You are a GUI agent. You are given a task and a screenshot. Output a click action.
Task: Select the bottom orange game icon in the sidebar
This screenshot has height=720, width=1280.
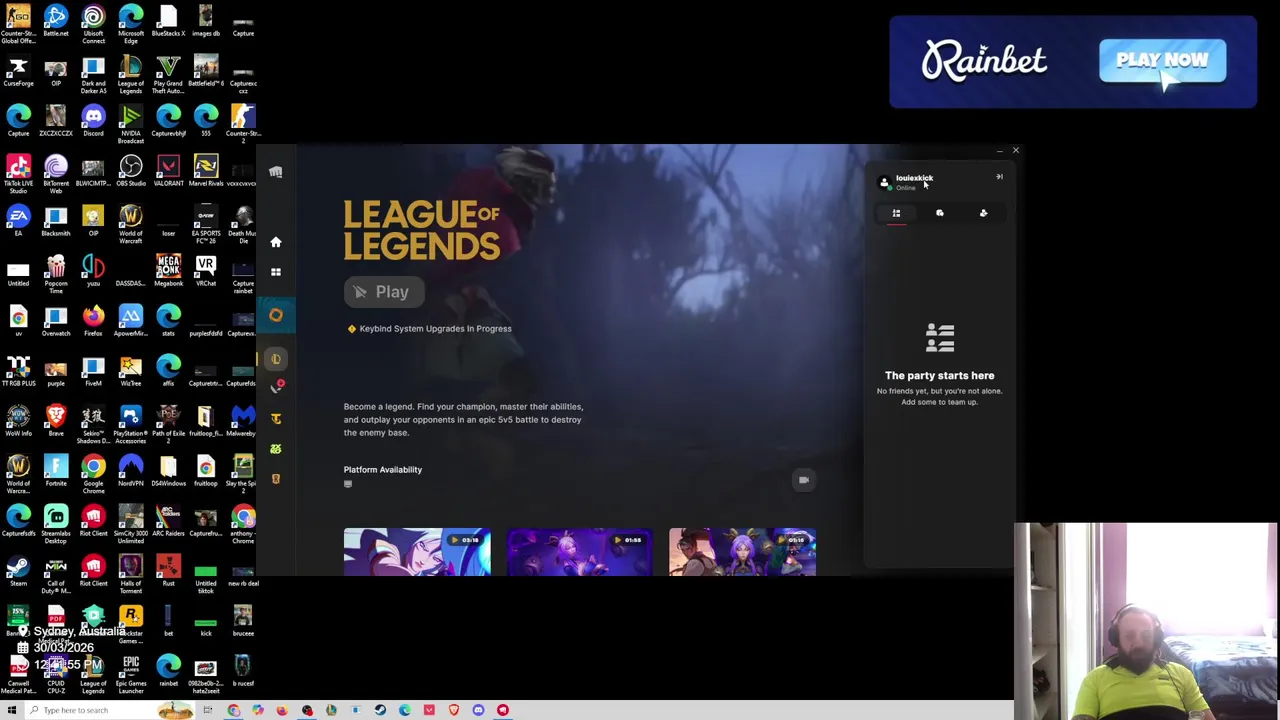[276, 479]
